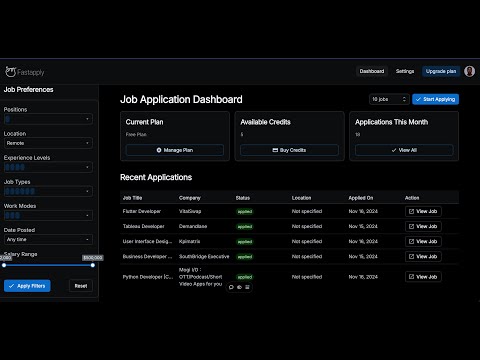
Task: Open the Location dropdown showing Remote
Action: (x=48, y=143)
